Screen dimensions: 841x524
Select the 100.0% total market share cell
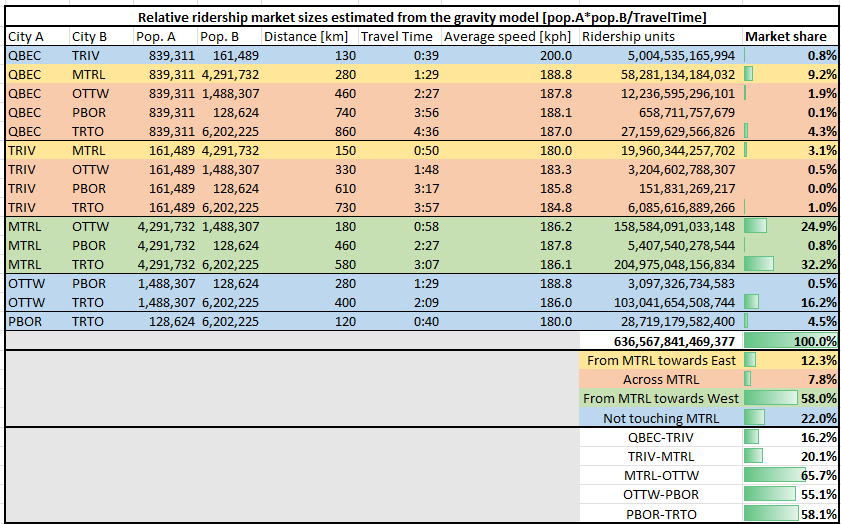tap(790, 341)
